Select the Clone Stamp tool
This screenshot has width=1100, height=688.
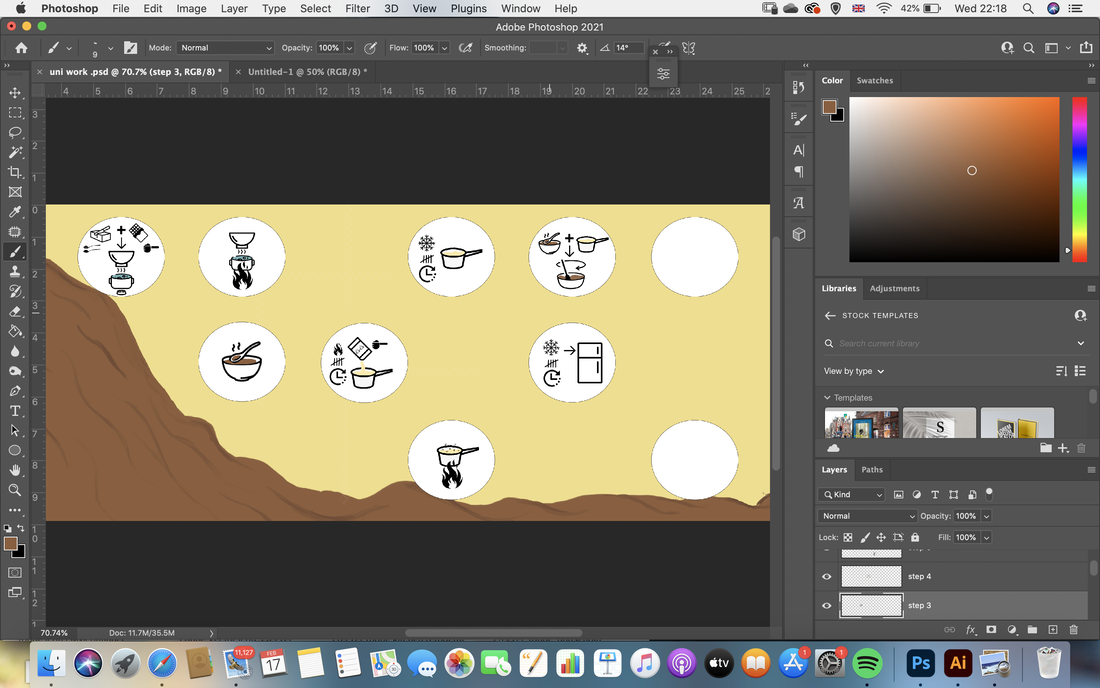[15, 271]
